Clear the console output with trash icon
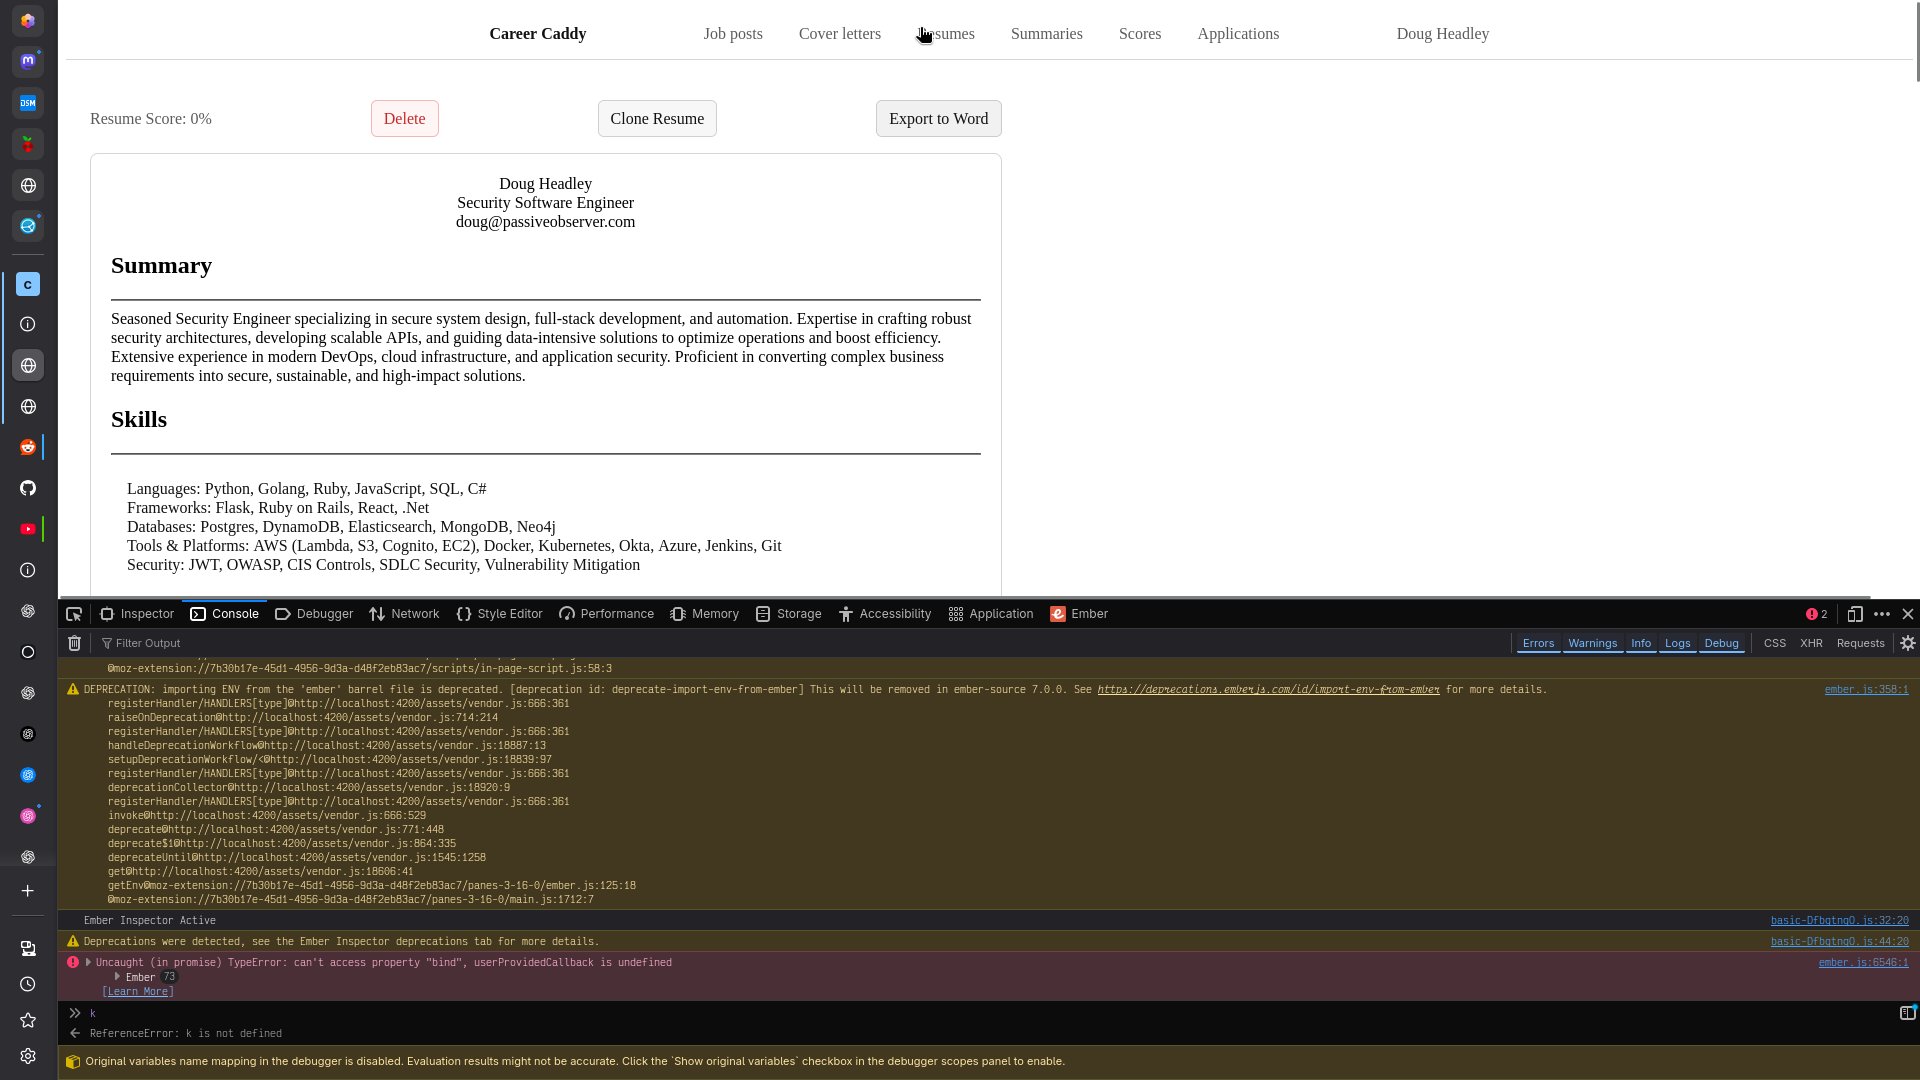The width and height of the screenshot is (1920, 1080). point(74,643)
